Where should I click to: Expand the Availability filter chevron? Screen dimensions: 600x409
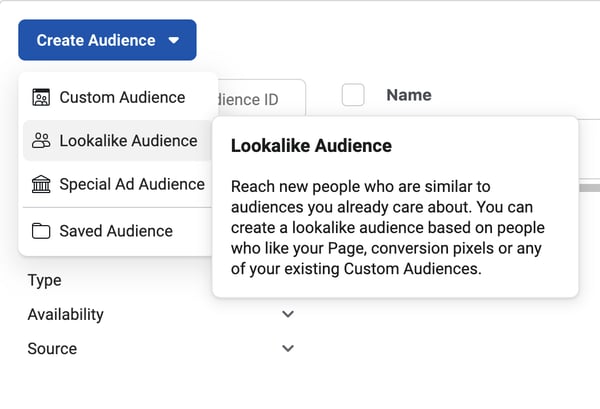tap(288, 314)
